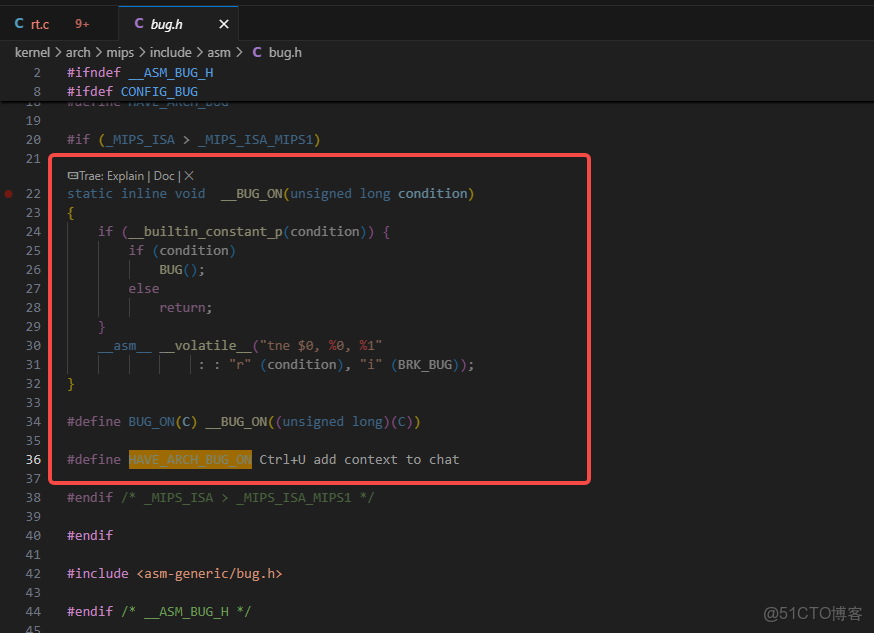Set a breakpoint in the gutter of line 26
The image size is (874, 633).
point(9,269)
